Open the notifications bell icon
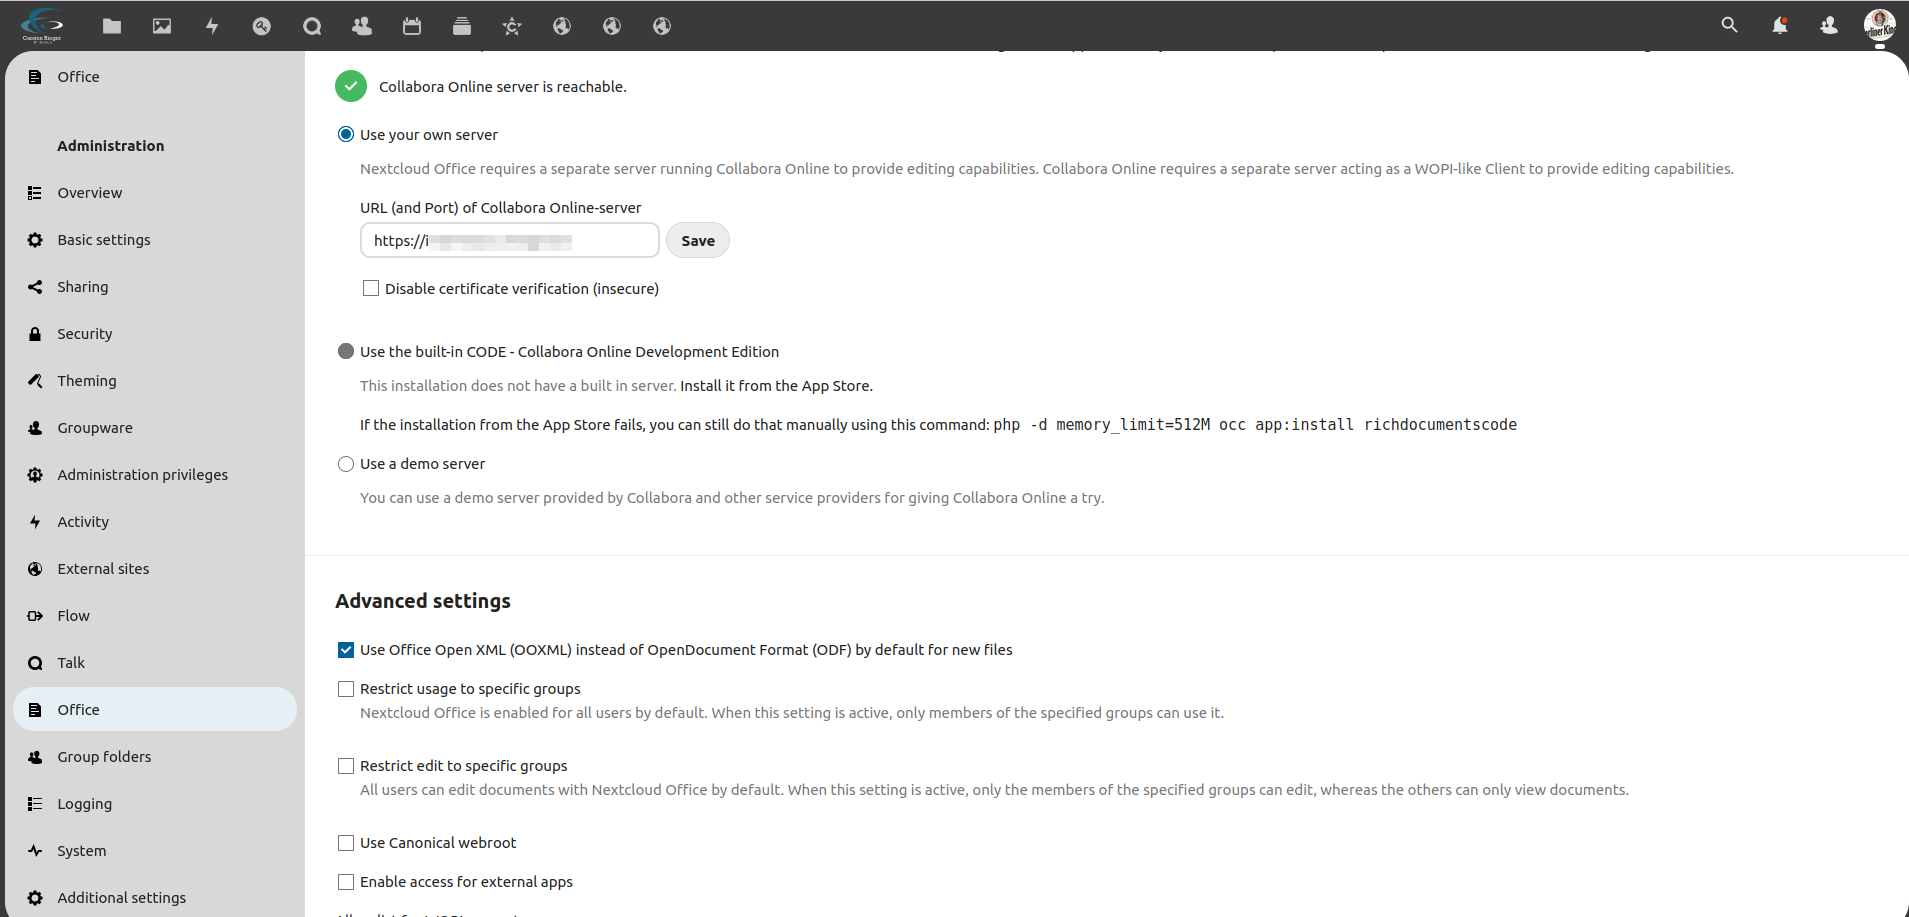This screenshot has height=917, width=1909. [1780, 25]
